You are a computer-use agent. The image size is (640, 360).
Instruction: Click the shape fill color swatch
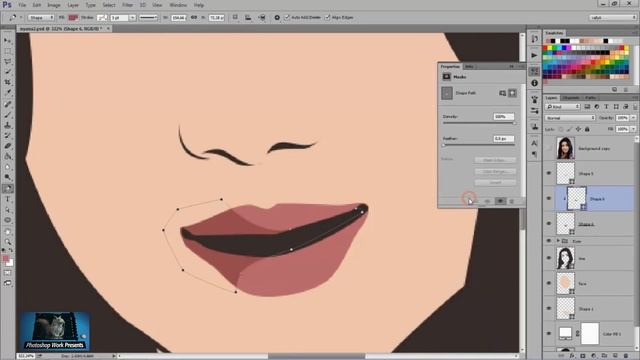pos(73,18)
